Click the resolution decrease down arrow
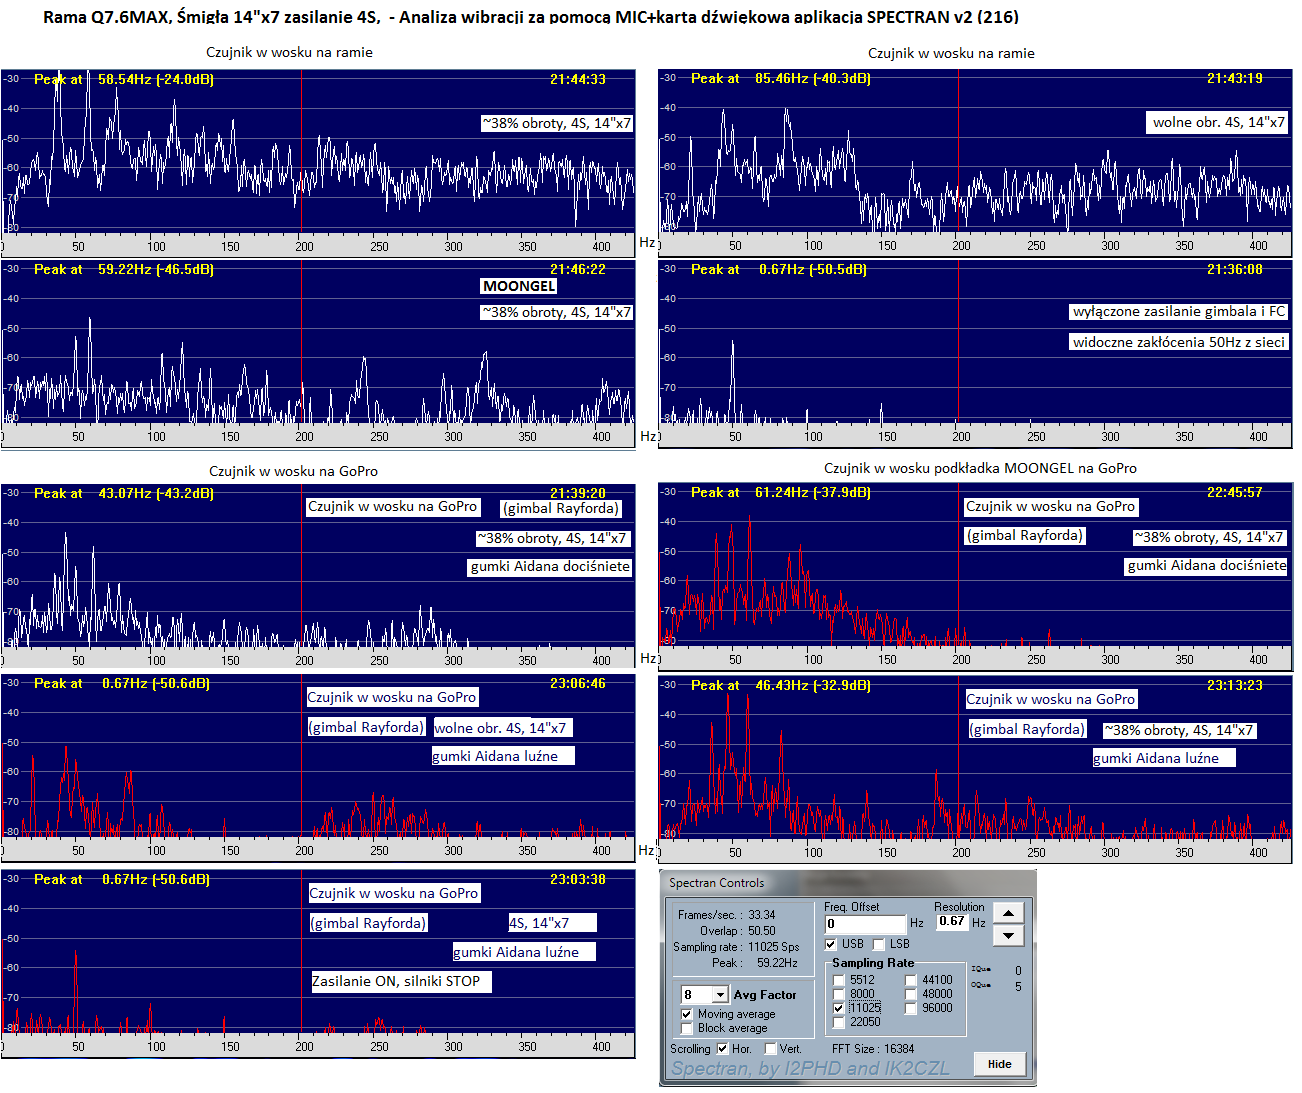Image resolution: width=1302 pixels, height=1093 pixels. [x=1008, y=935]
